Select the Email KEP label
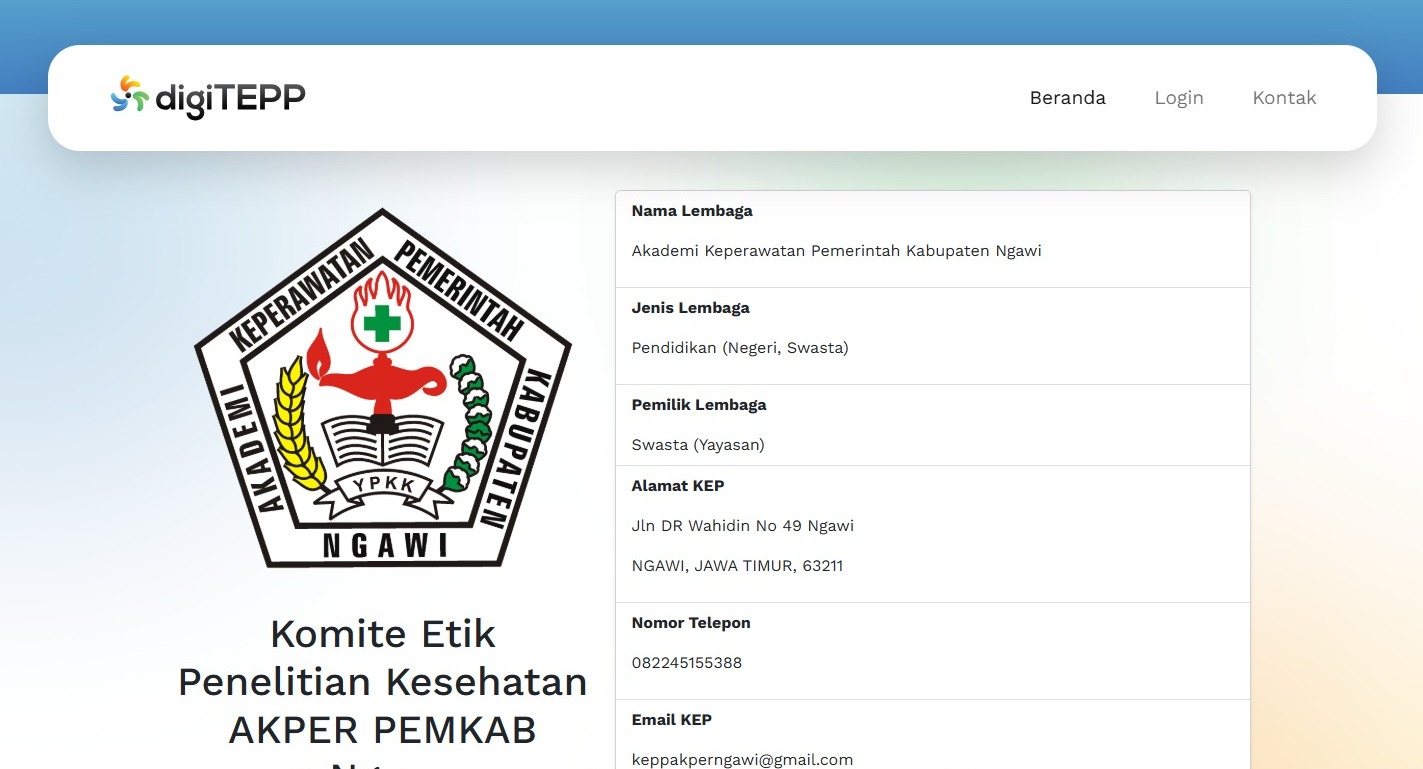This screenshot has height=769, width=1423. pyautogui.click(x=672, y=720)
